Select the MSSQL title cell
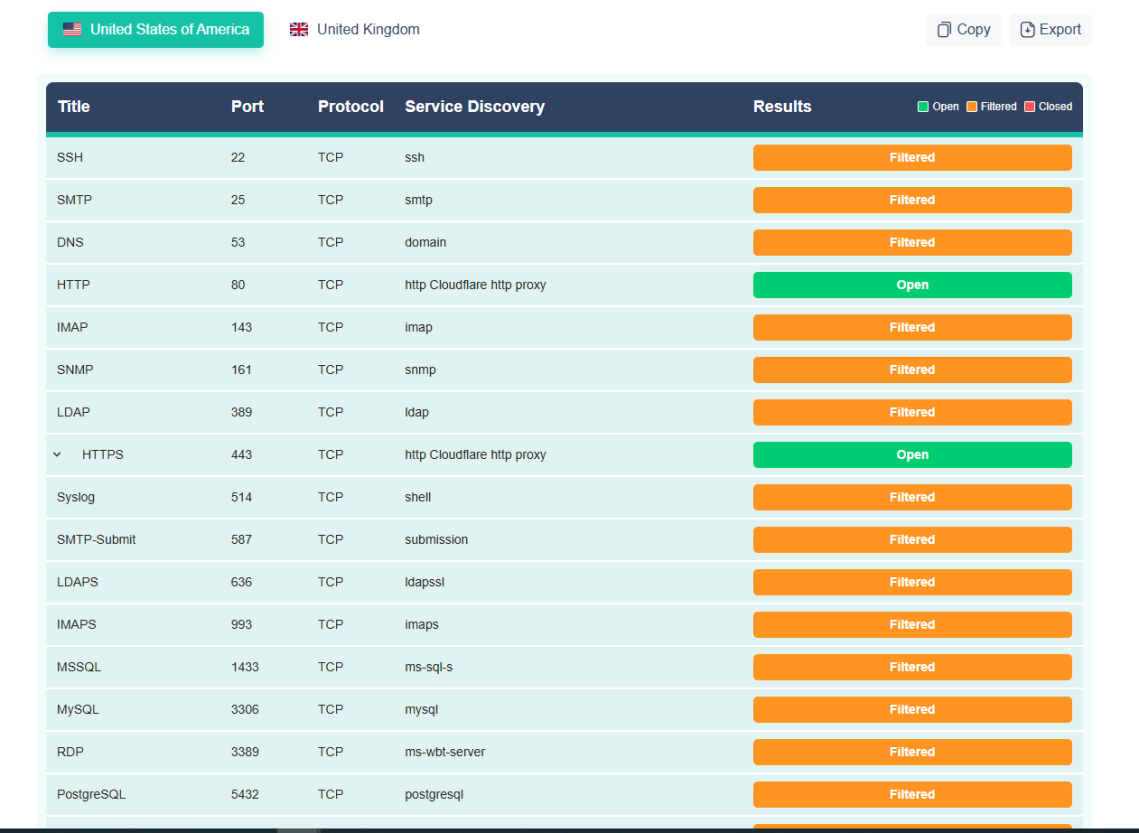 pos(78,667)
